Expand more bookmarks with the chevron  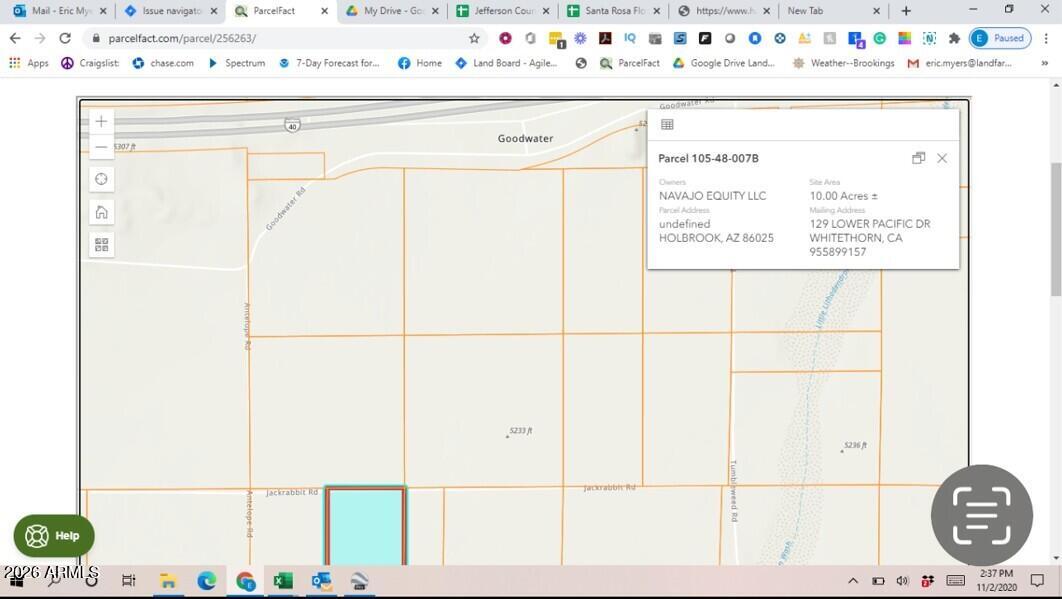click(x=1043, y=62)
